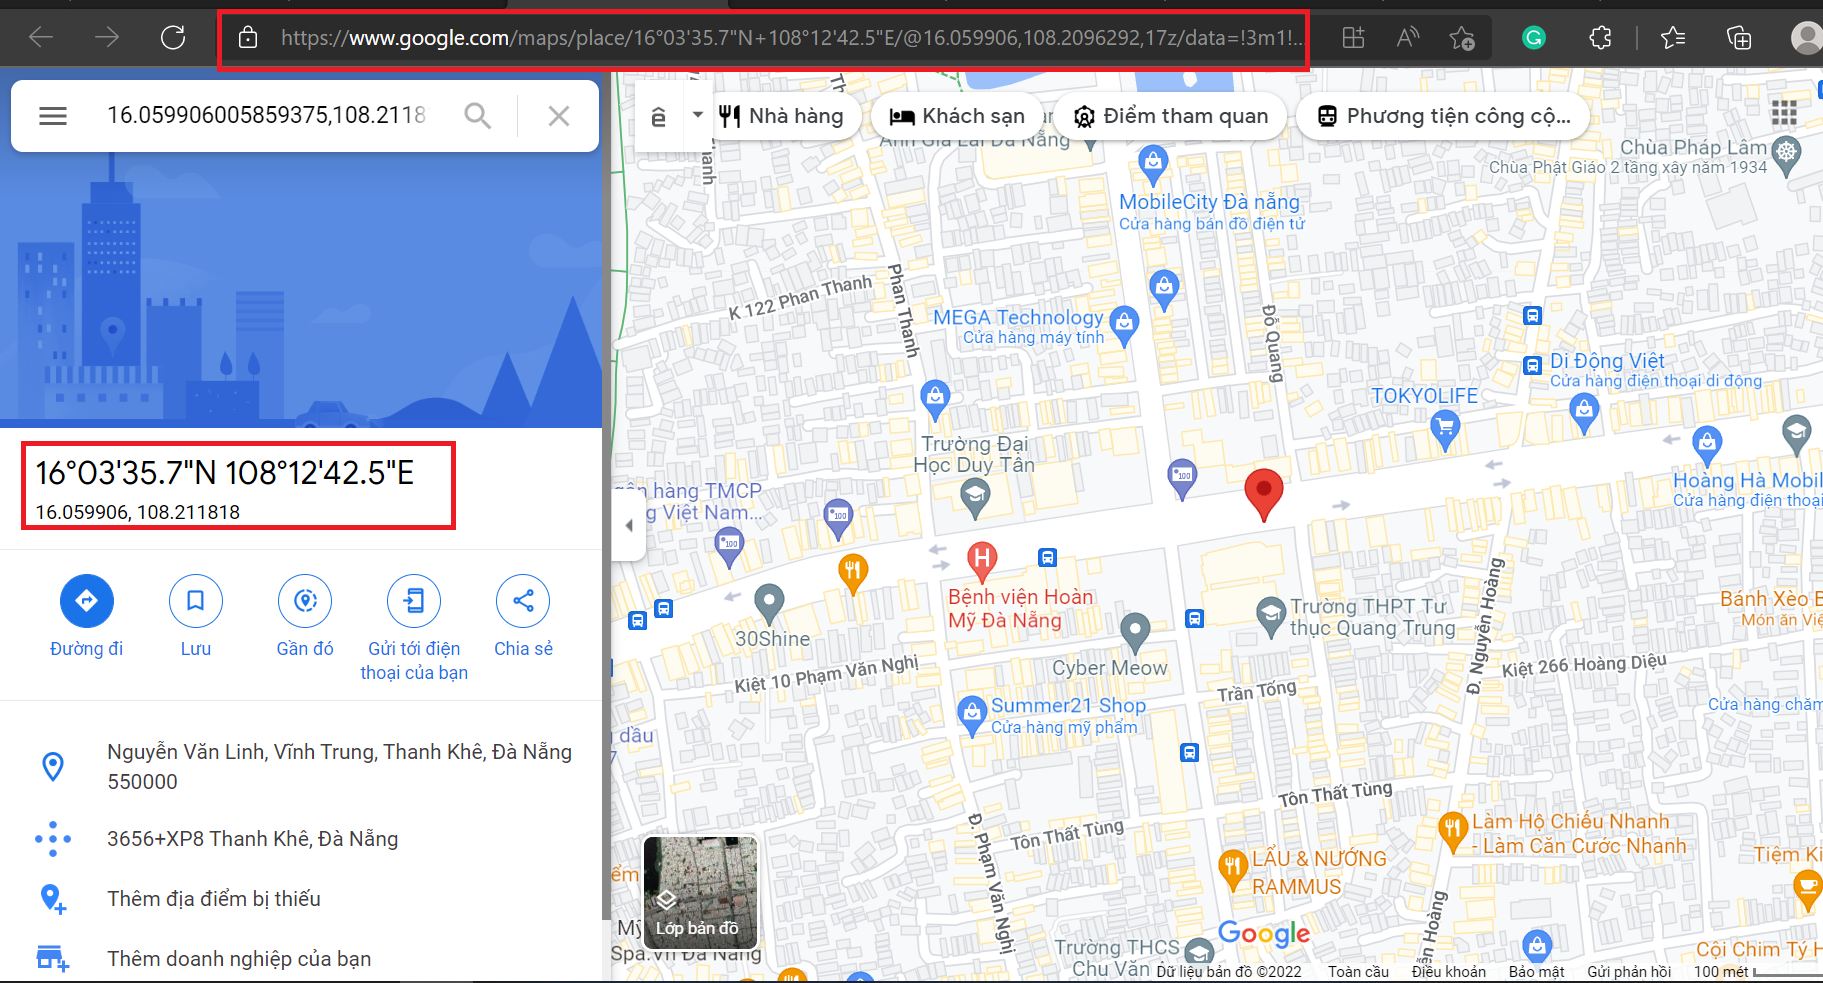Screen dimensions: 1823x983
Task: Click the Cyber Meow location pin
Action: 1134,632
